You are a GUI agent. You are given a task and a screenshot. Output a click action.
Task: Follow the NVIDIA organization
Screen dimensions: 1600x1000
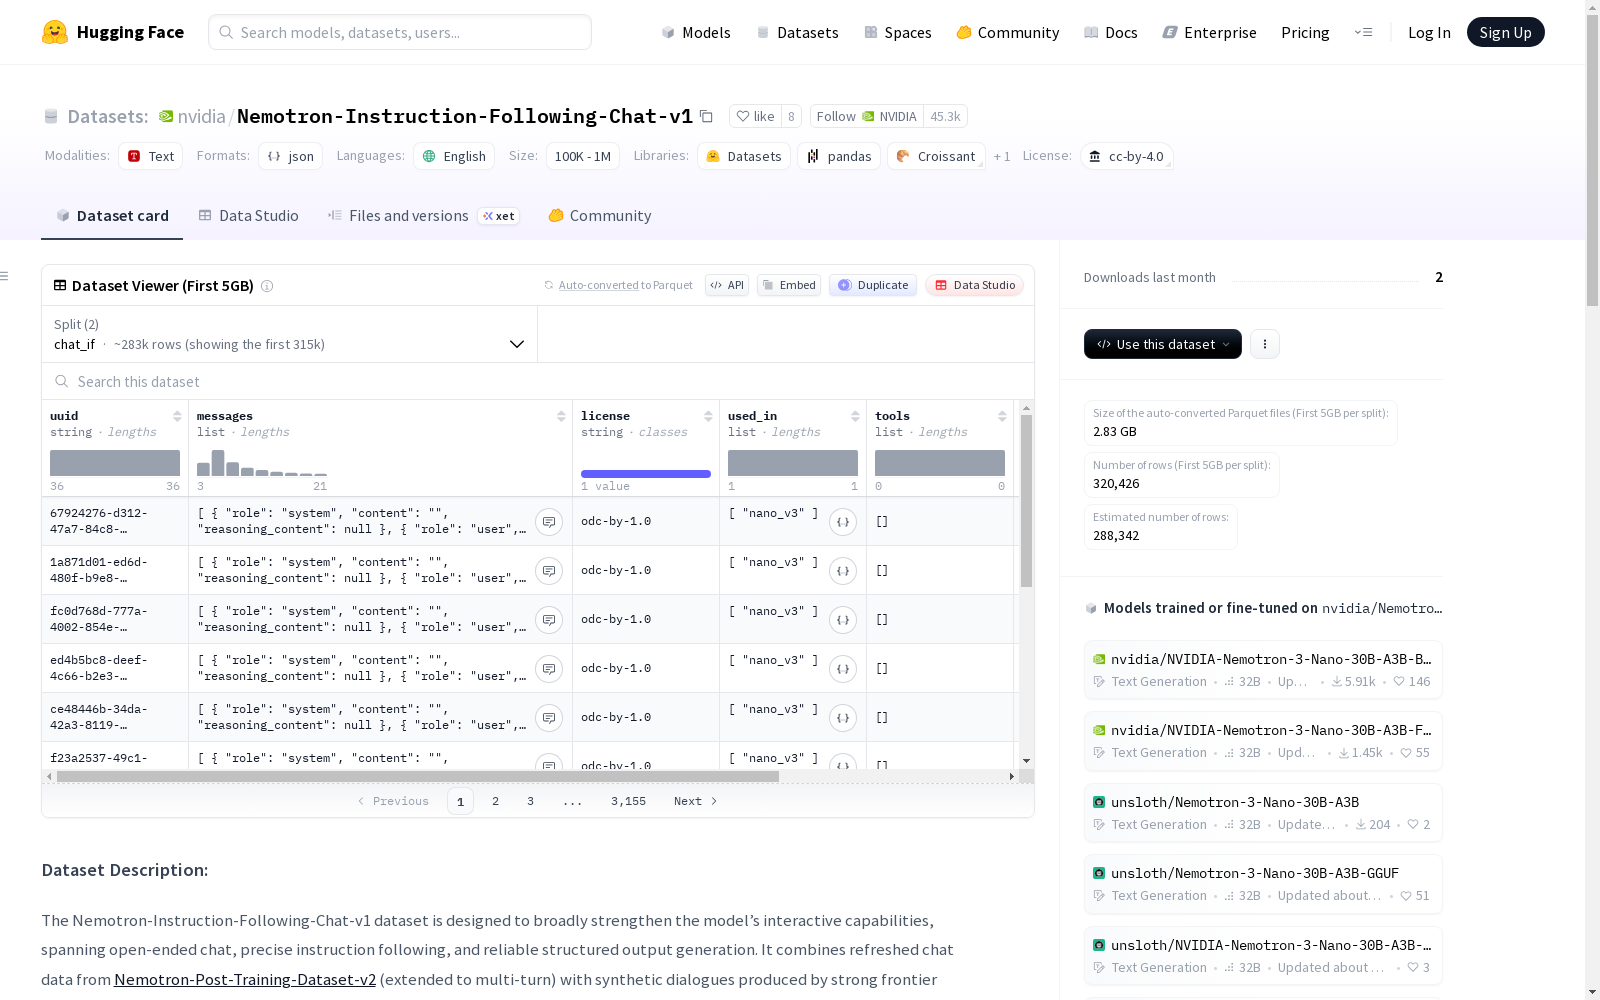867,116
